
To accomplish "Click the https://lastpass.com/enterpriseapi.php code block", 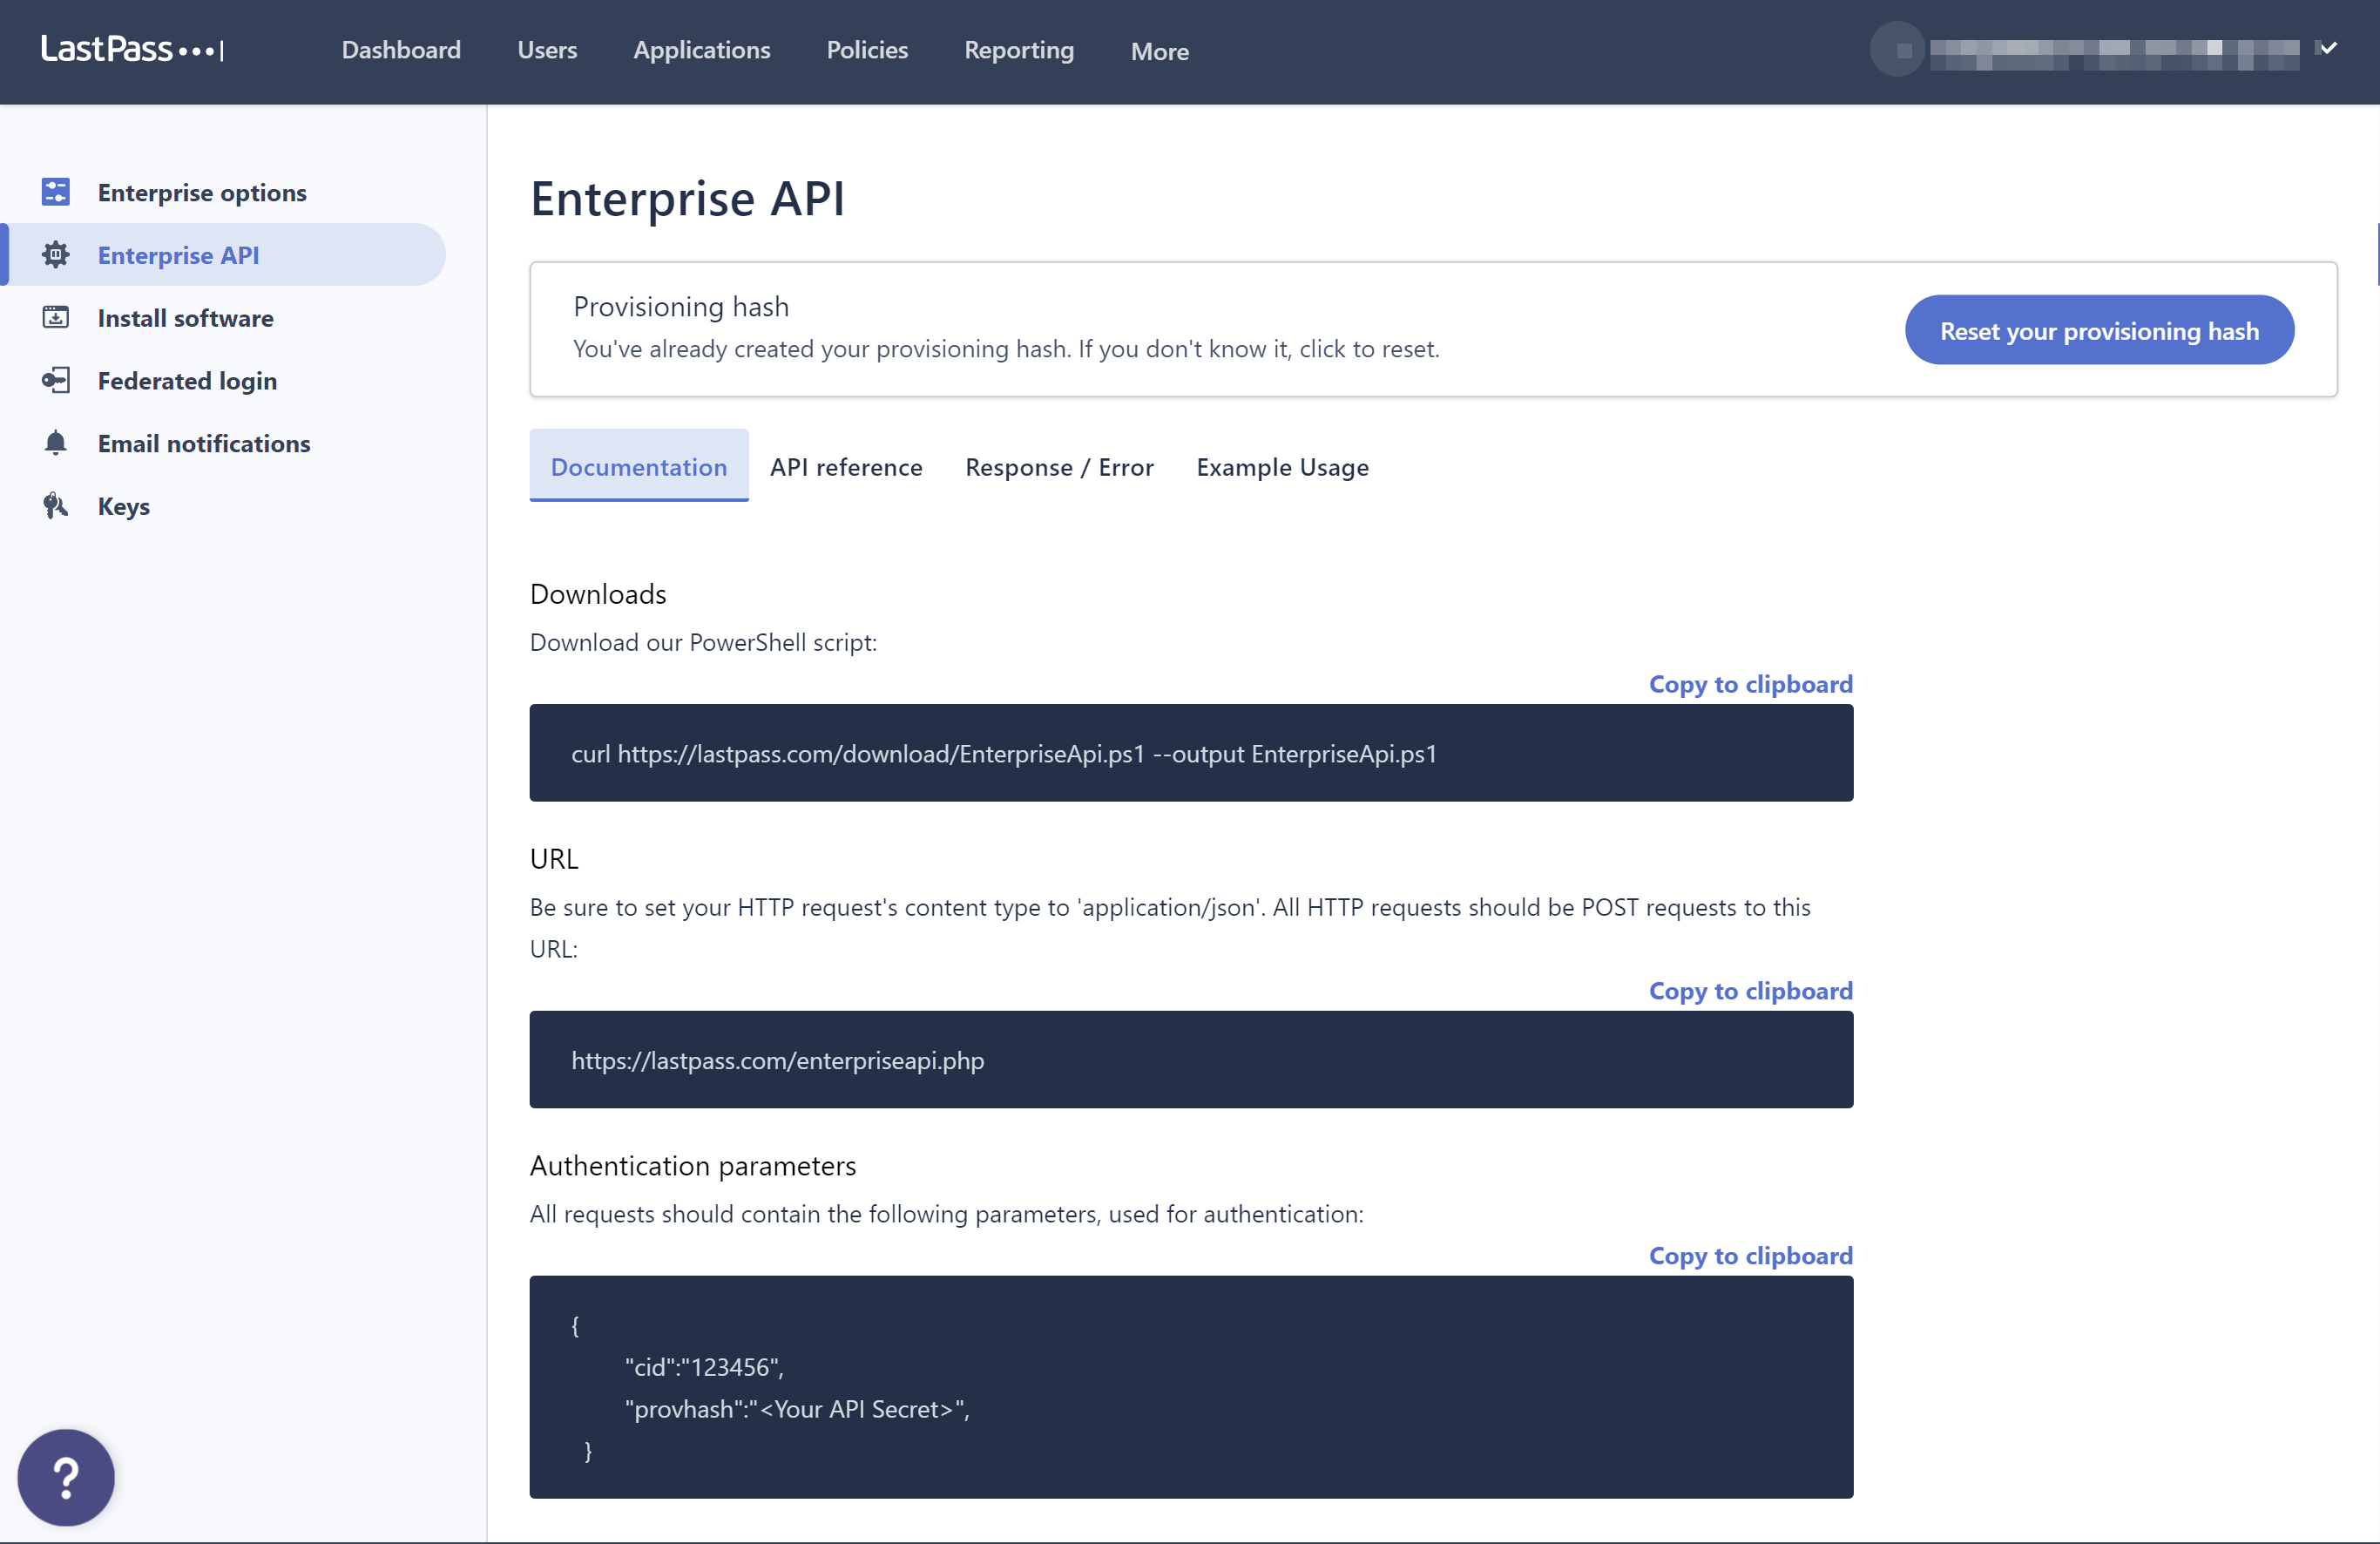I will point(1191,1060).
